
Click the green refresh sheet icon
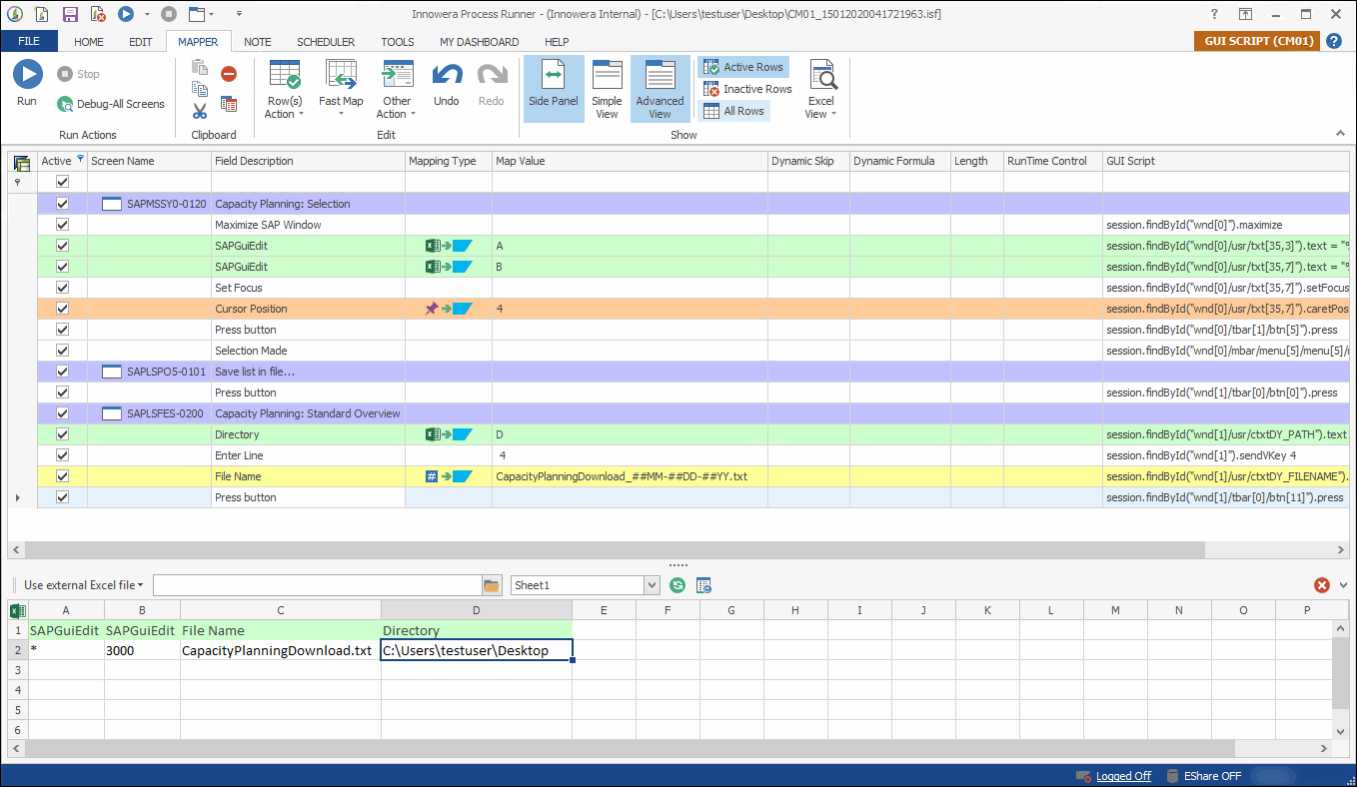[677, 585]
